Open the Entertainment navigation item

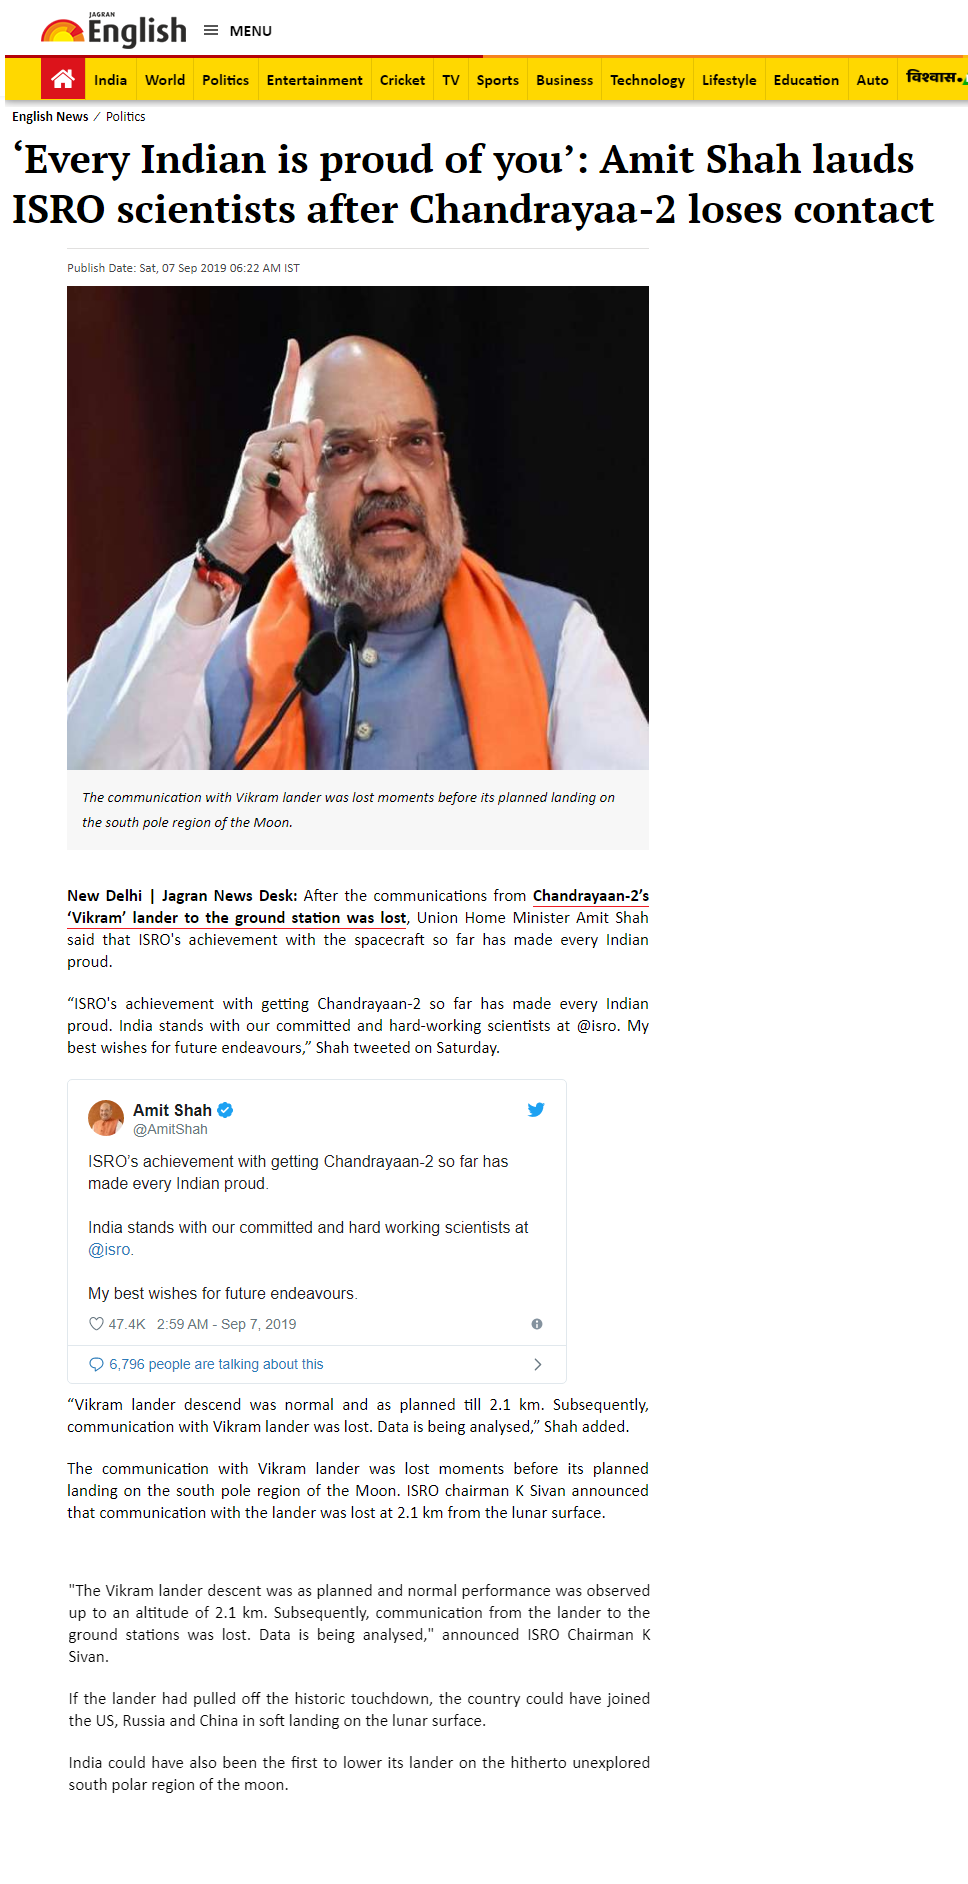pos(314,80)
